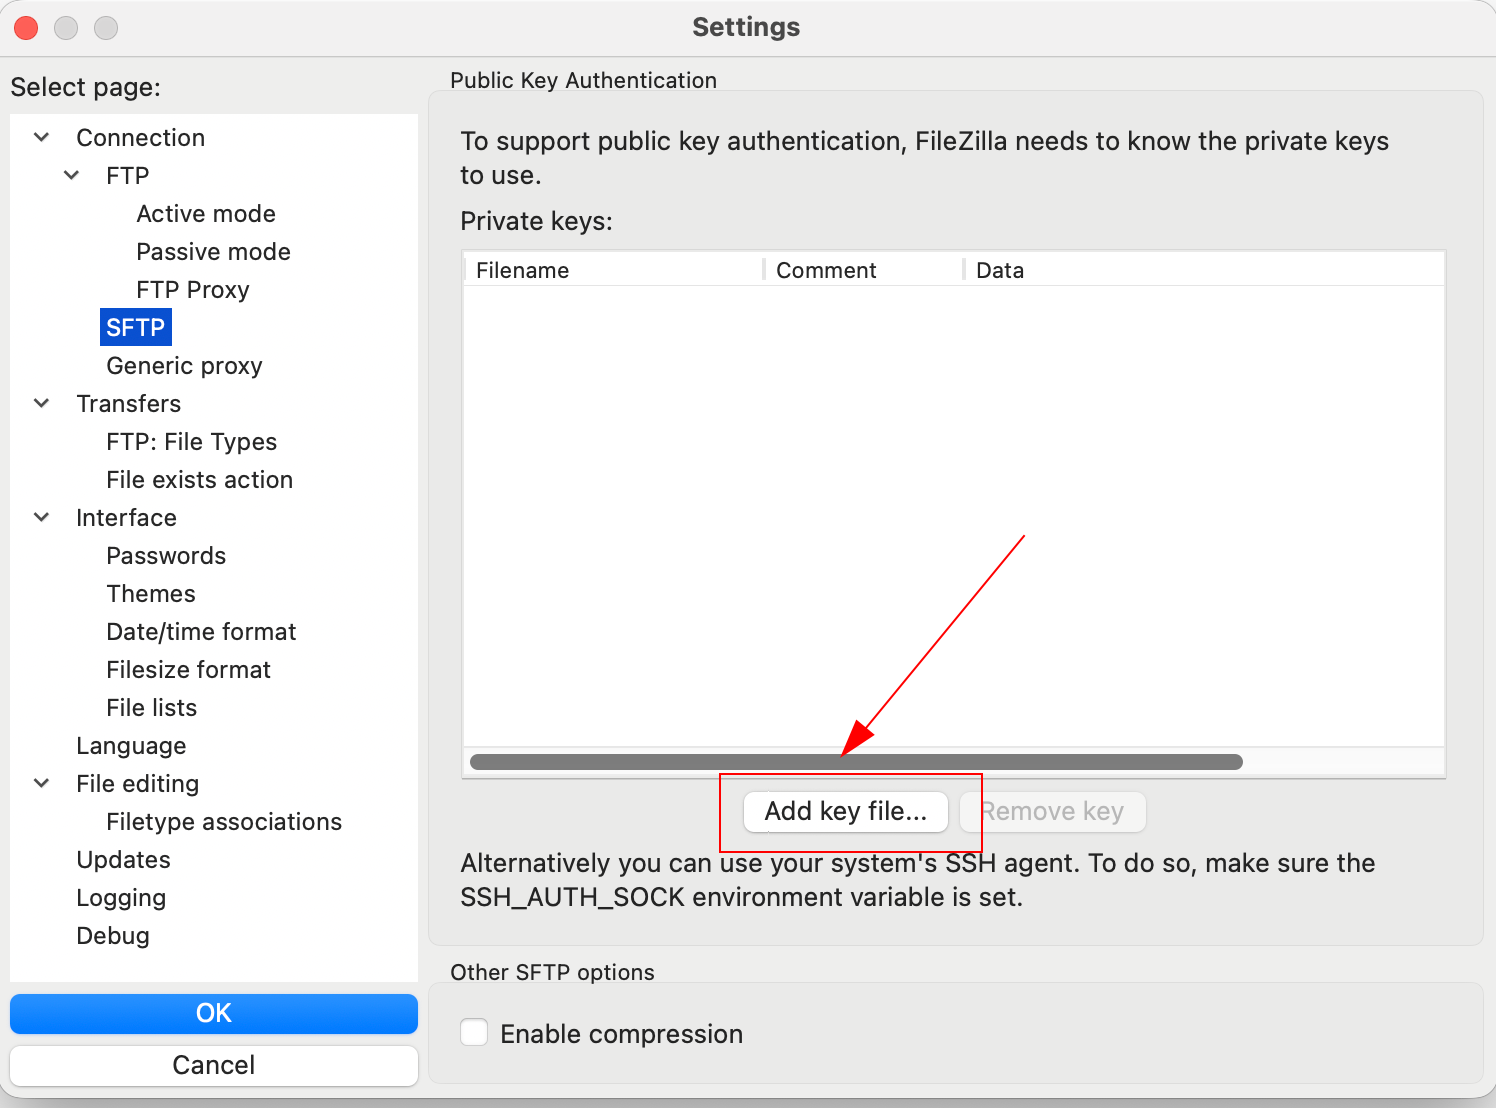Collapse the Connection tree node
The width and height of the screenshot is (1496, 1108).
42,137
